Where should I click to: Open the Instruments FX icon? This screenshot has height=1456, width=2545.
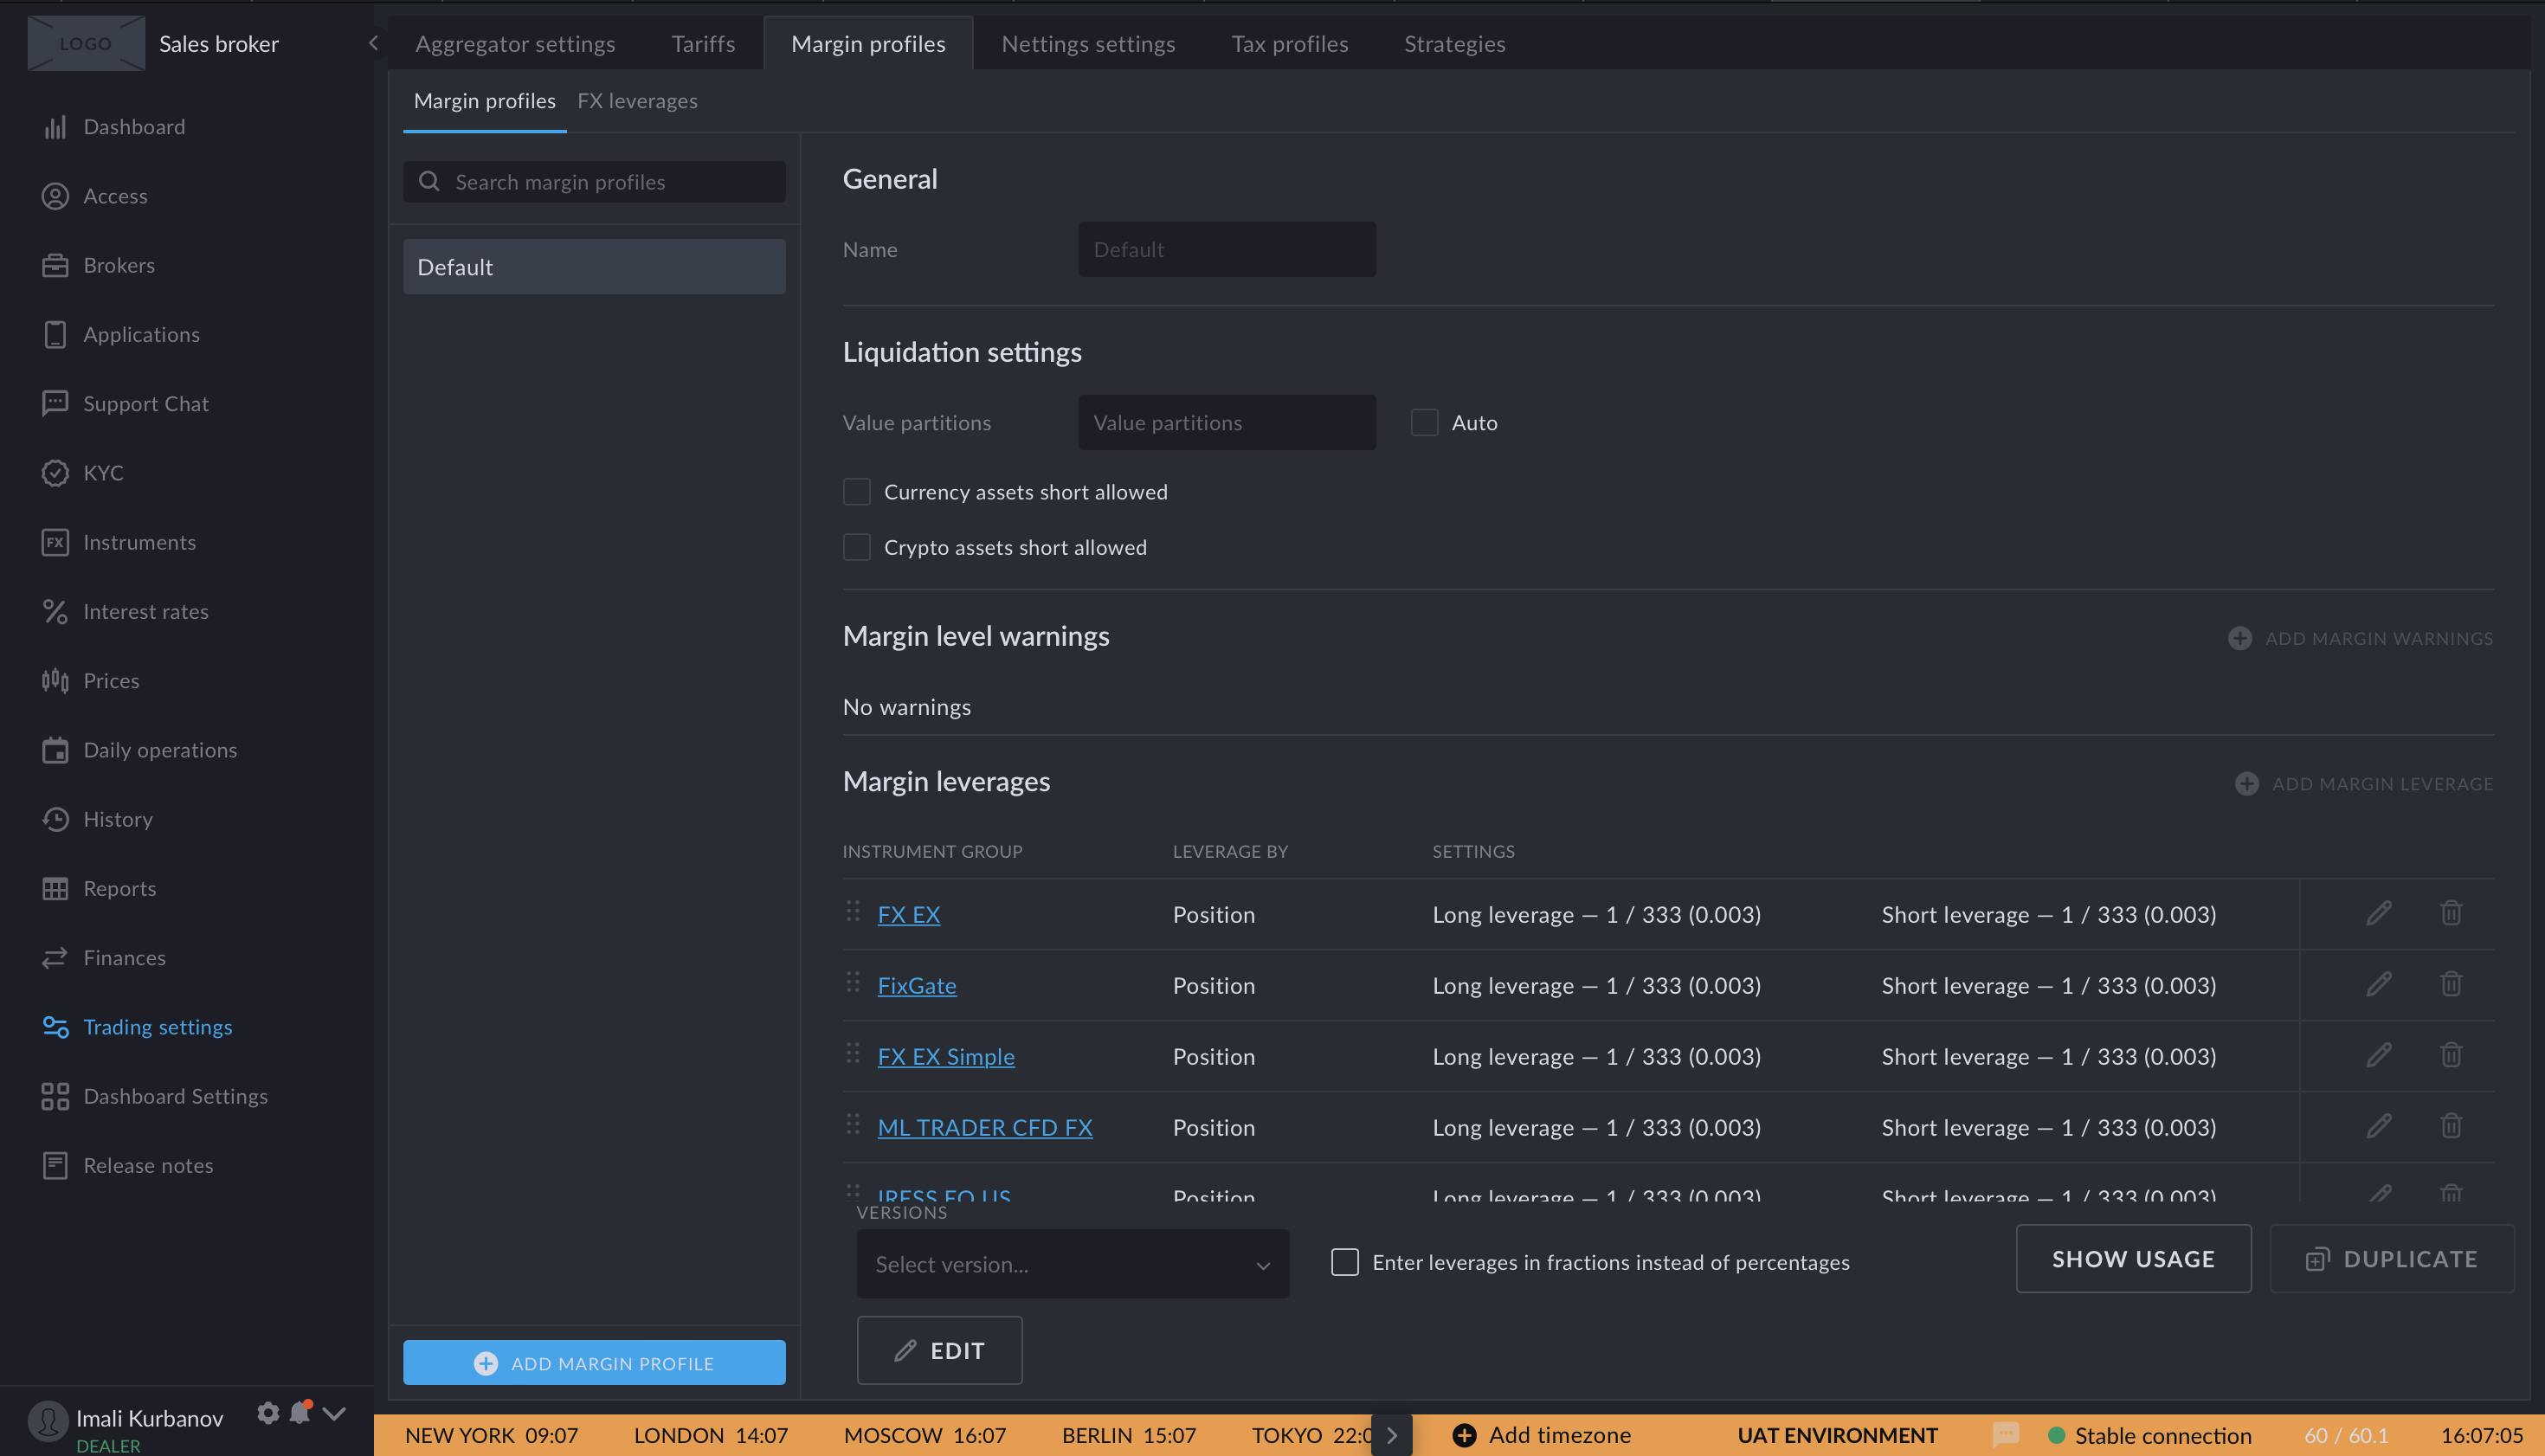point(55,542)
